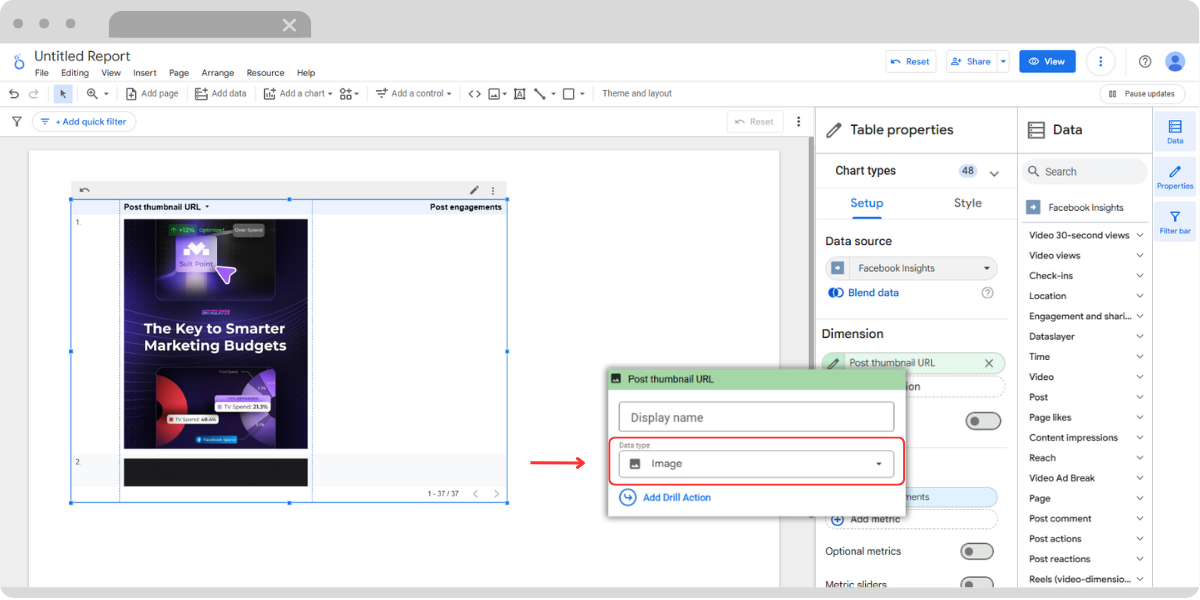Select the line drawing tool

pyautogui.click(x=541, y=93)
